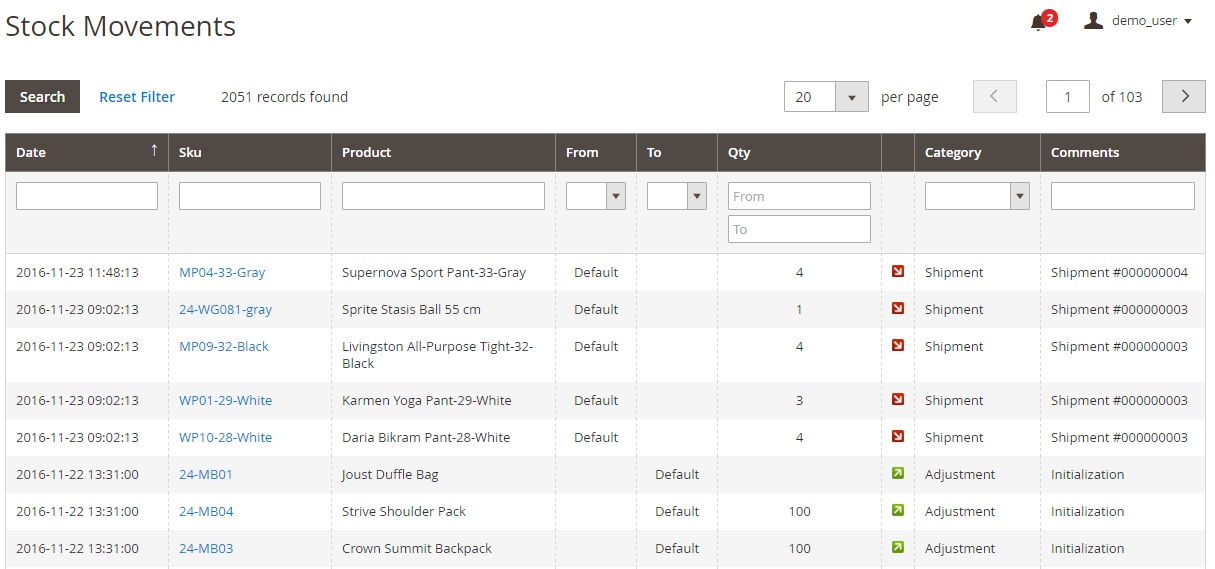Focus the Date filter input field
This screenshot has width=1215, height=569.
(87, 196)
